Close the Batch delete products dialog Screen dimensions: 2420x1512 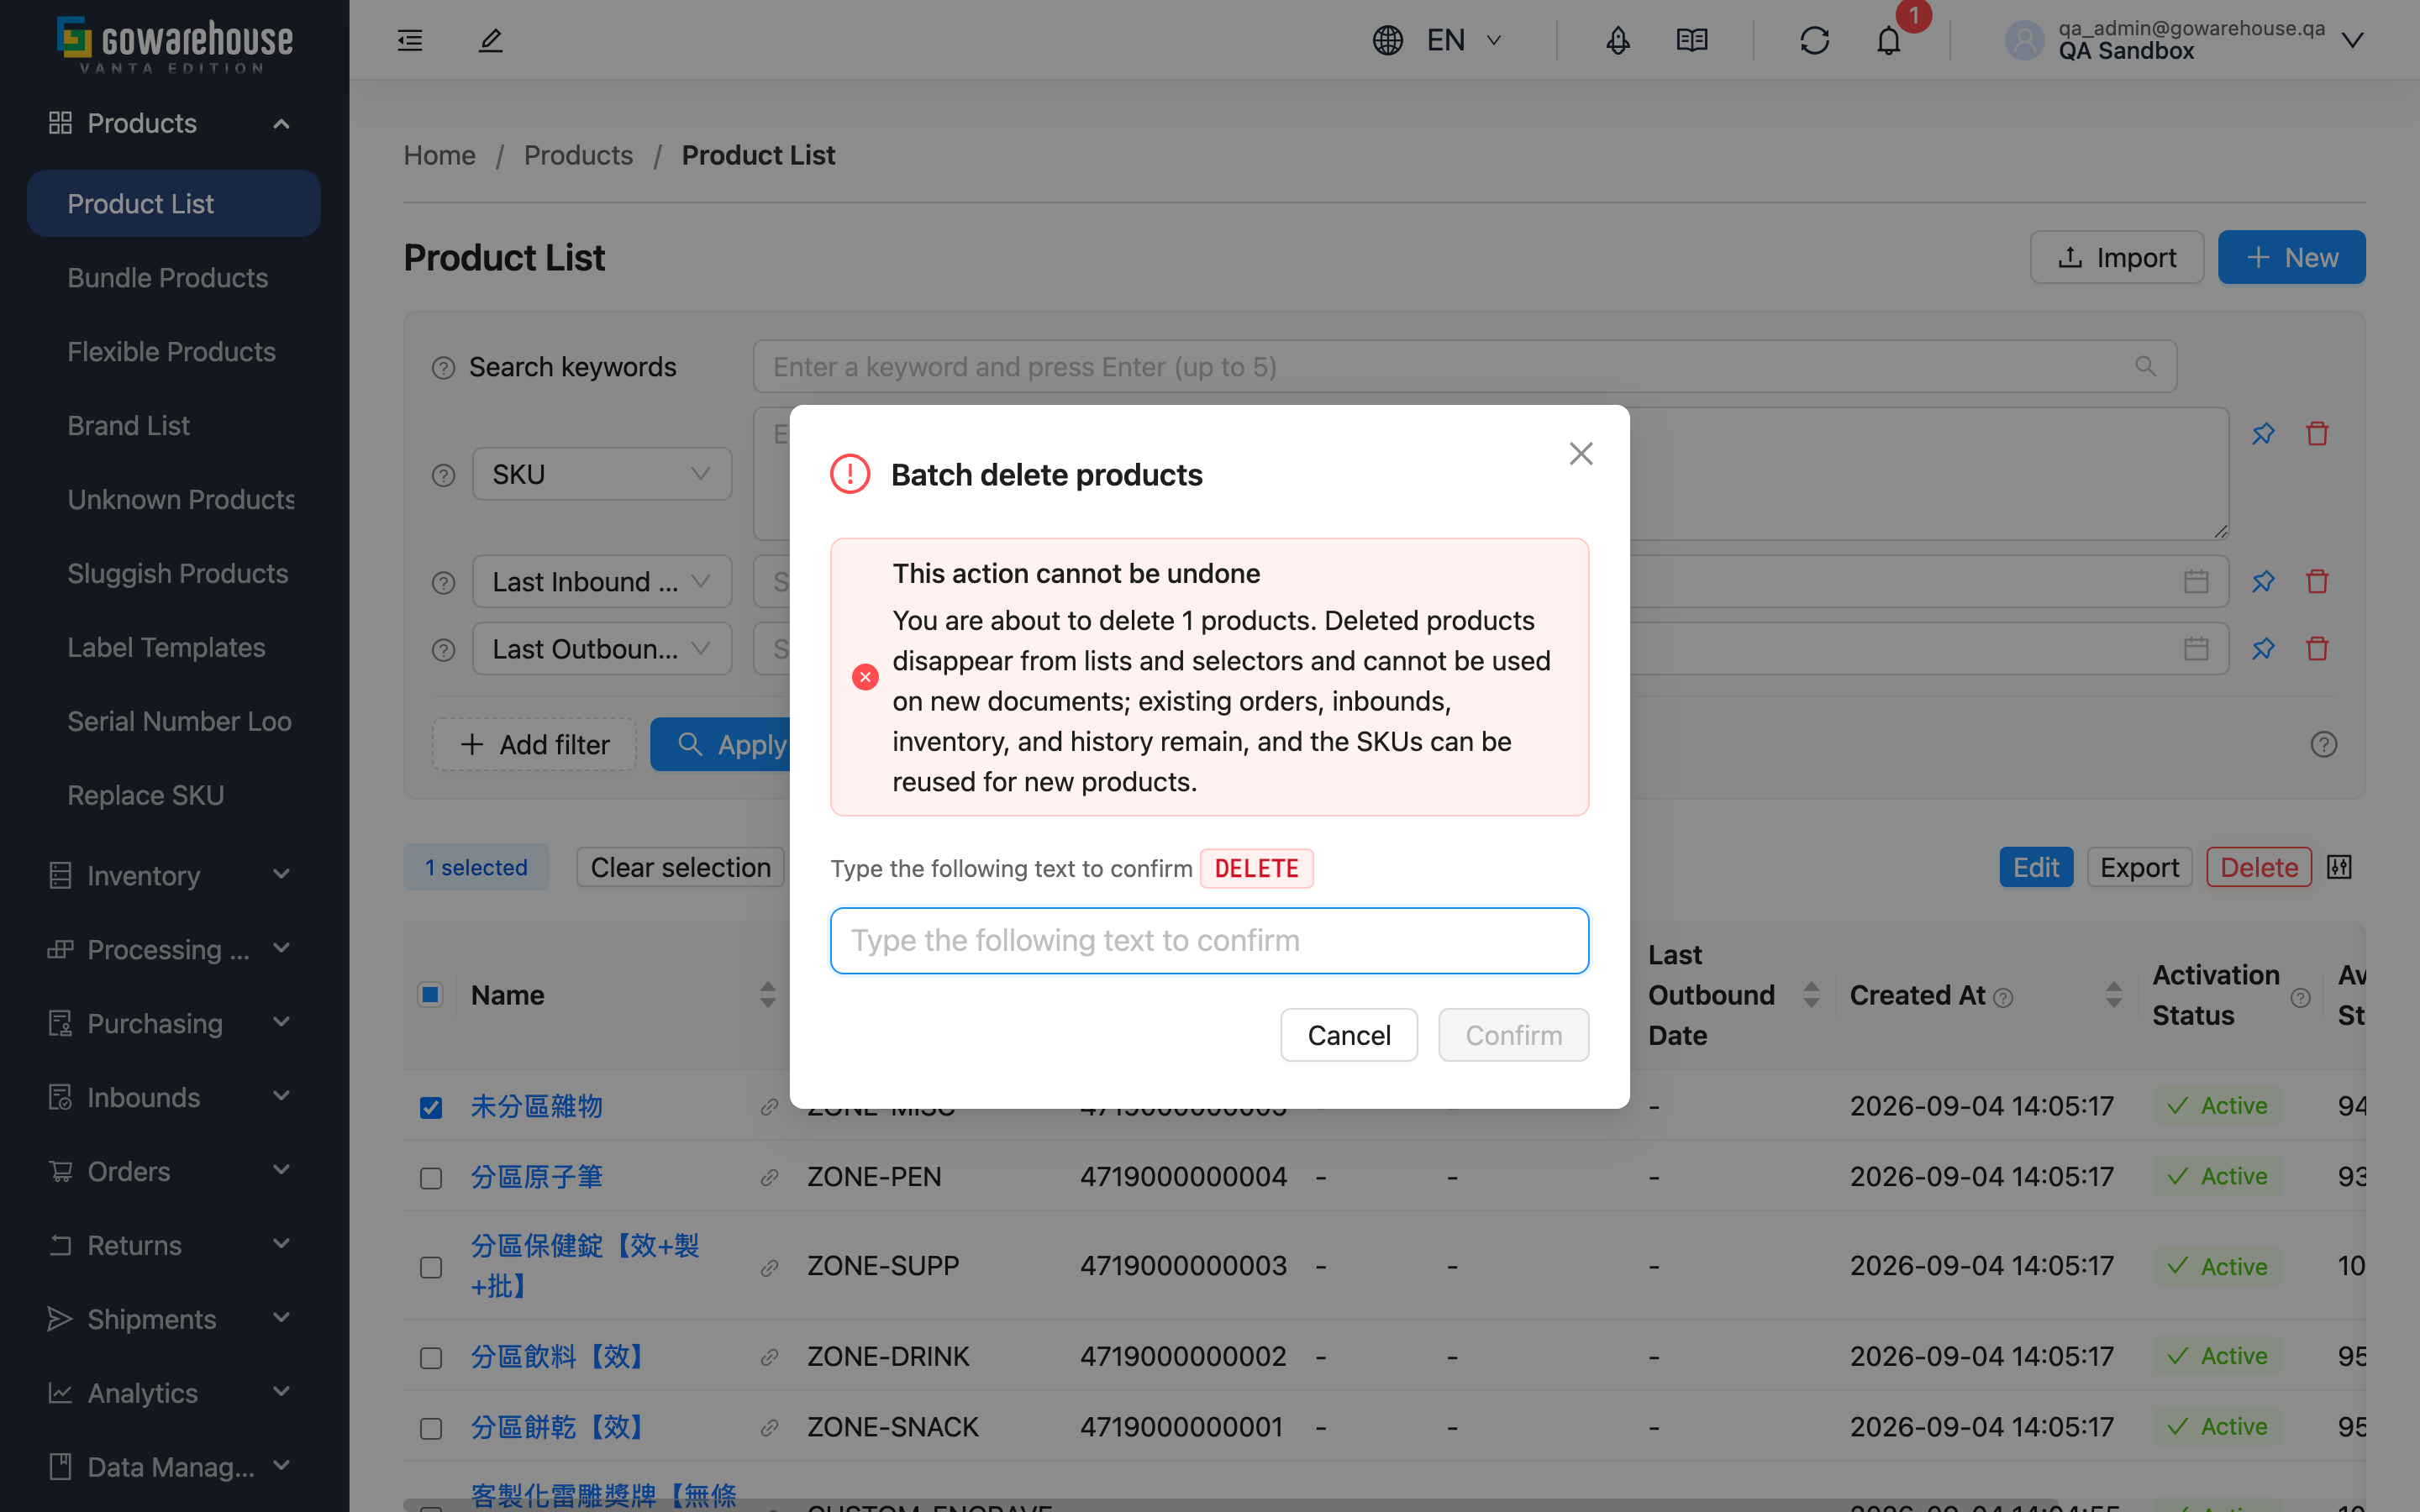(1581, 453)
